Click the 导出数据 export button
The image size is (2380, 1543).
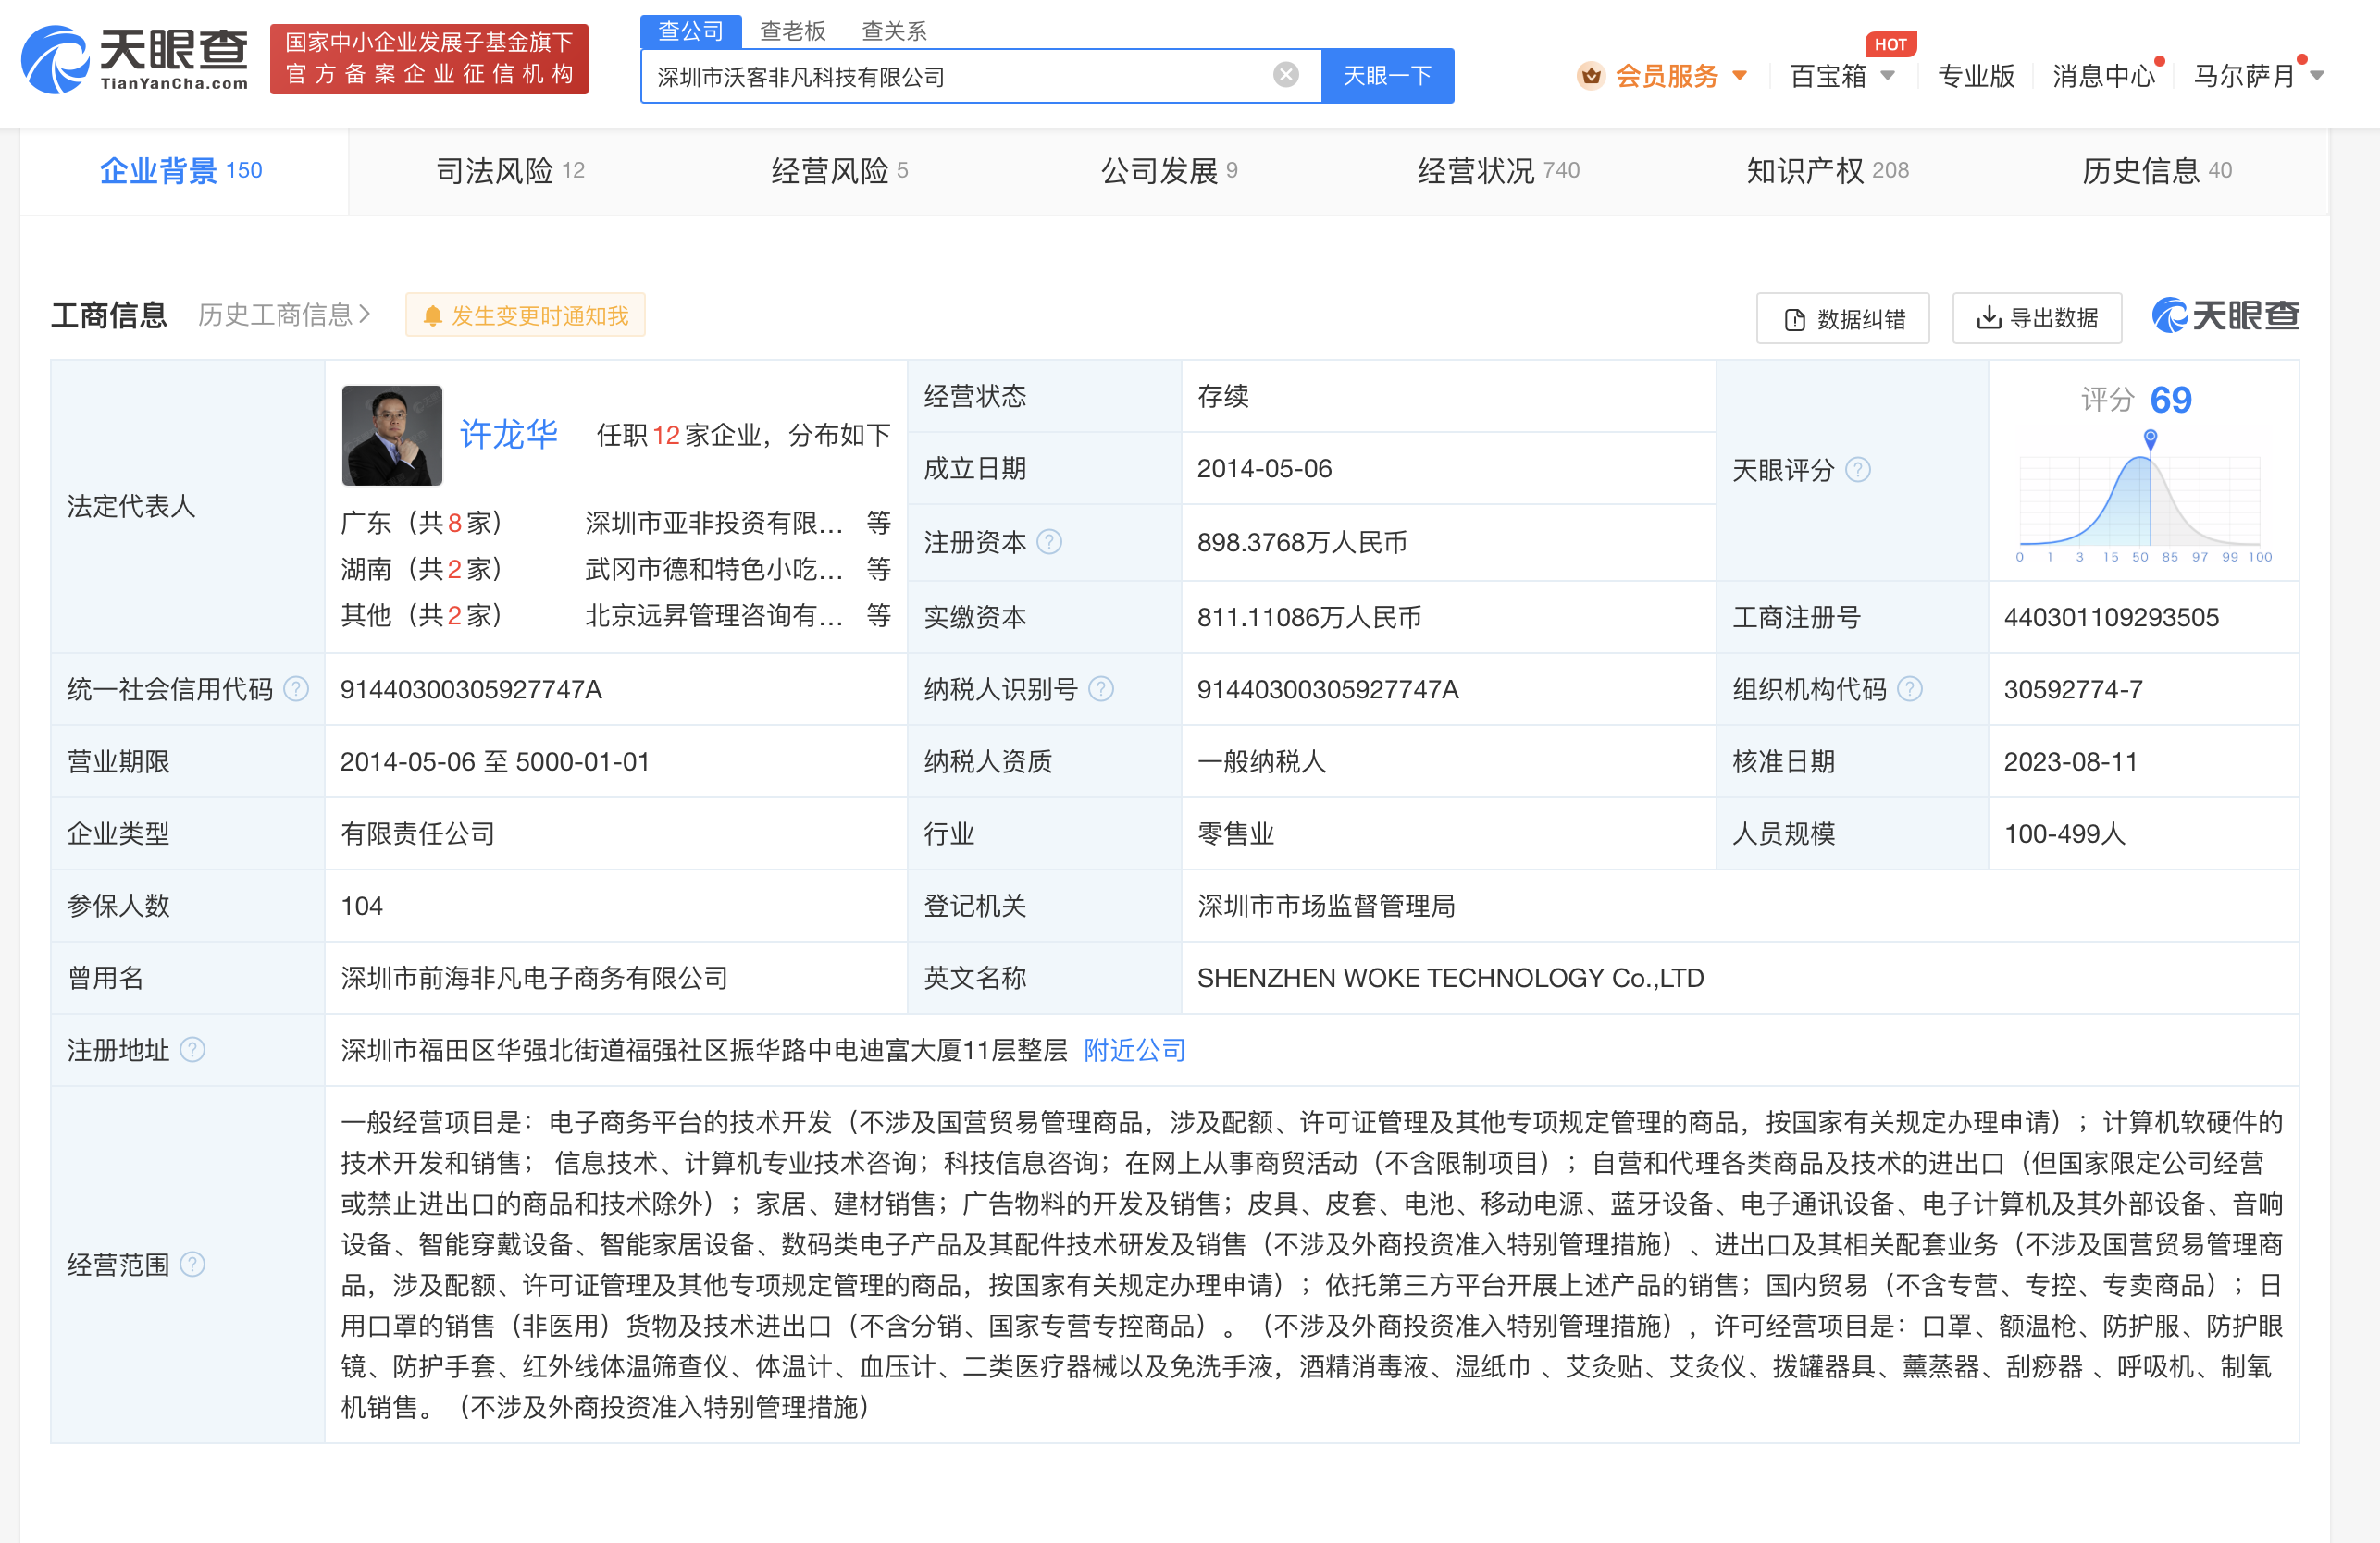click(x=2037, y=318)
